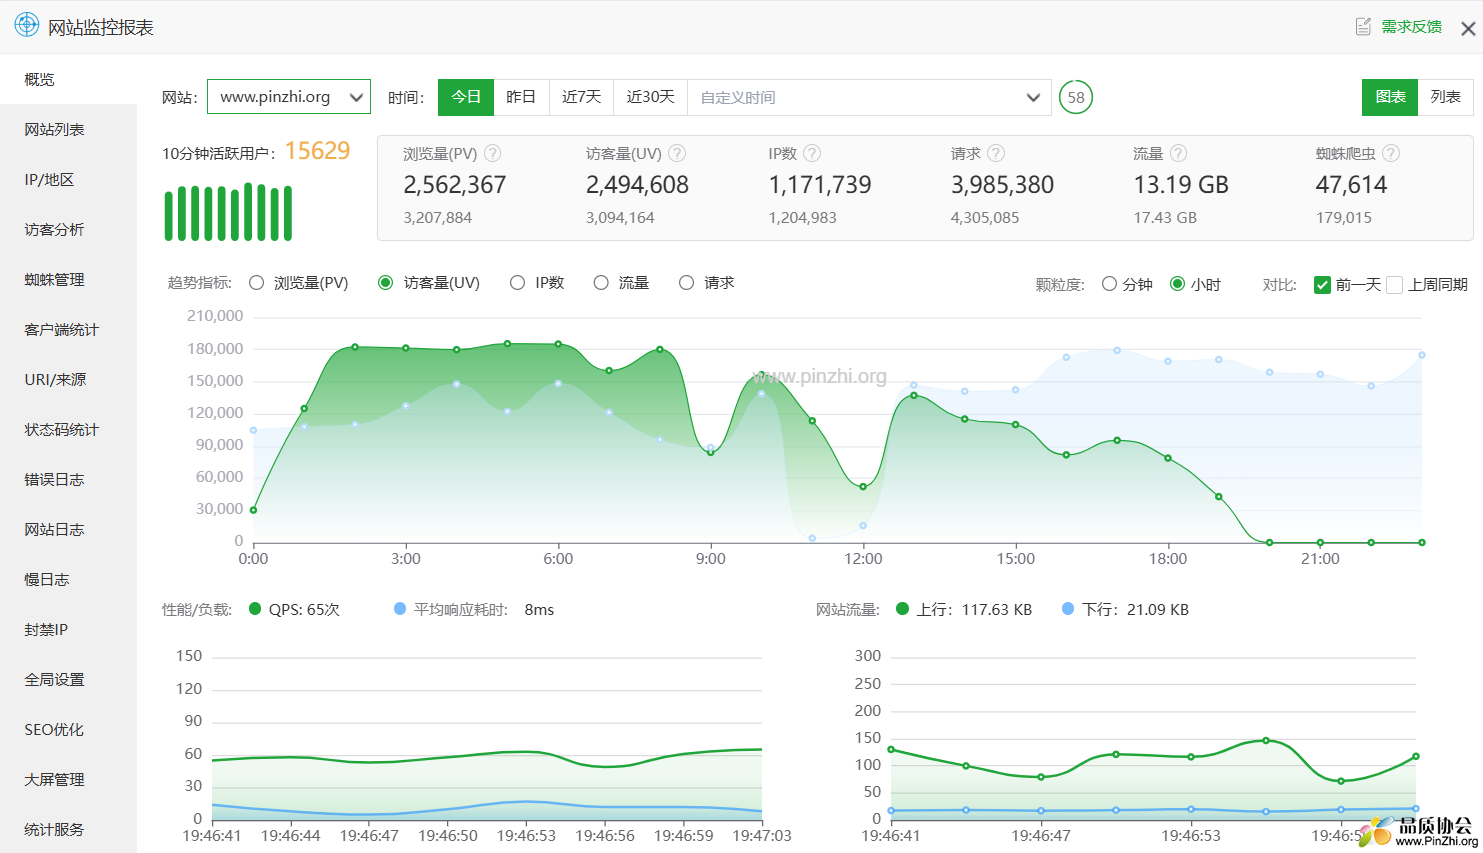
Task: Expand the 自定义时间 custom time dropdown
Action: click(x=869, y=97)
